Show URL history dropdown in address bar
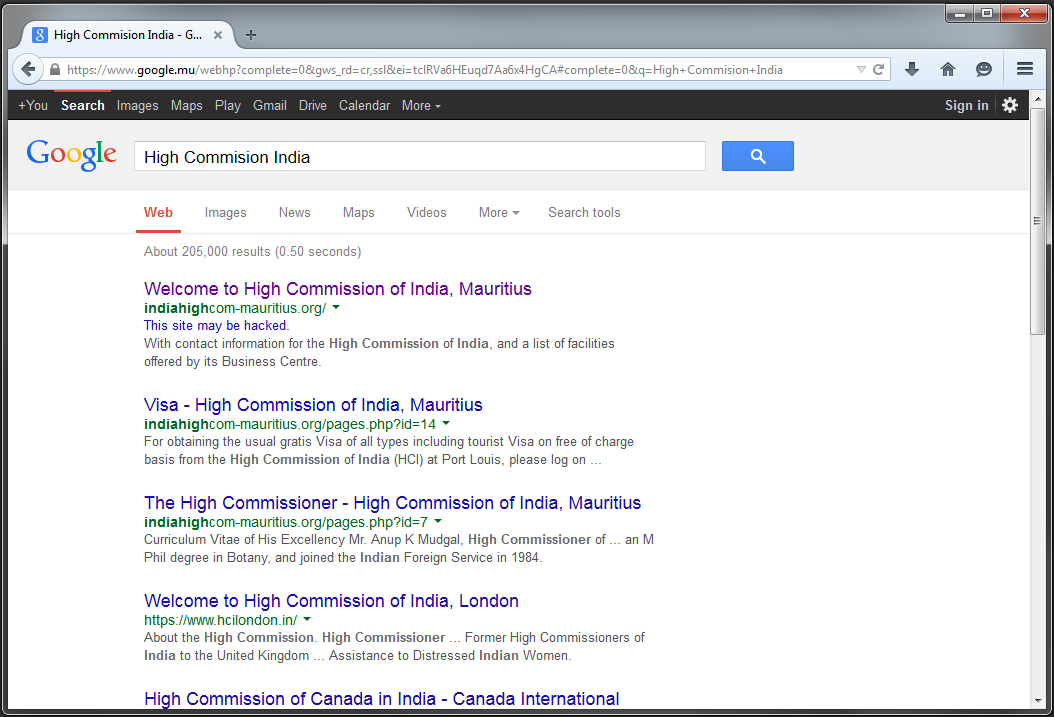 pyautogui.click(x=860, y=69)
